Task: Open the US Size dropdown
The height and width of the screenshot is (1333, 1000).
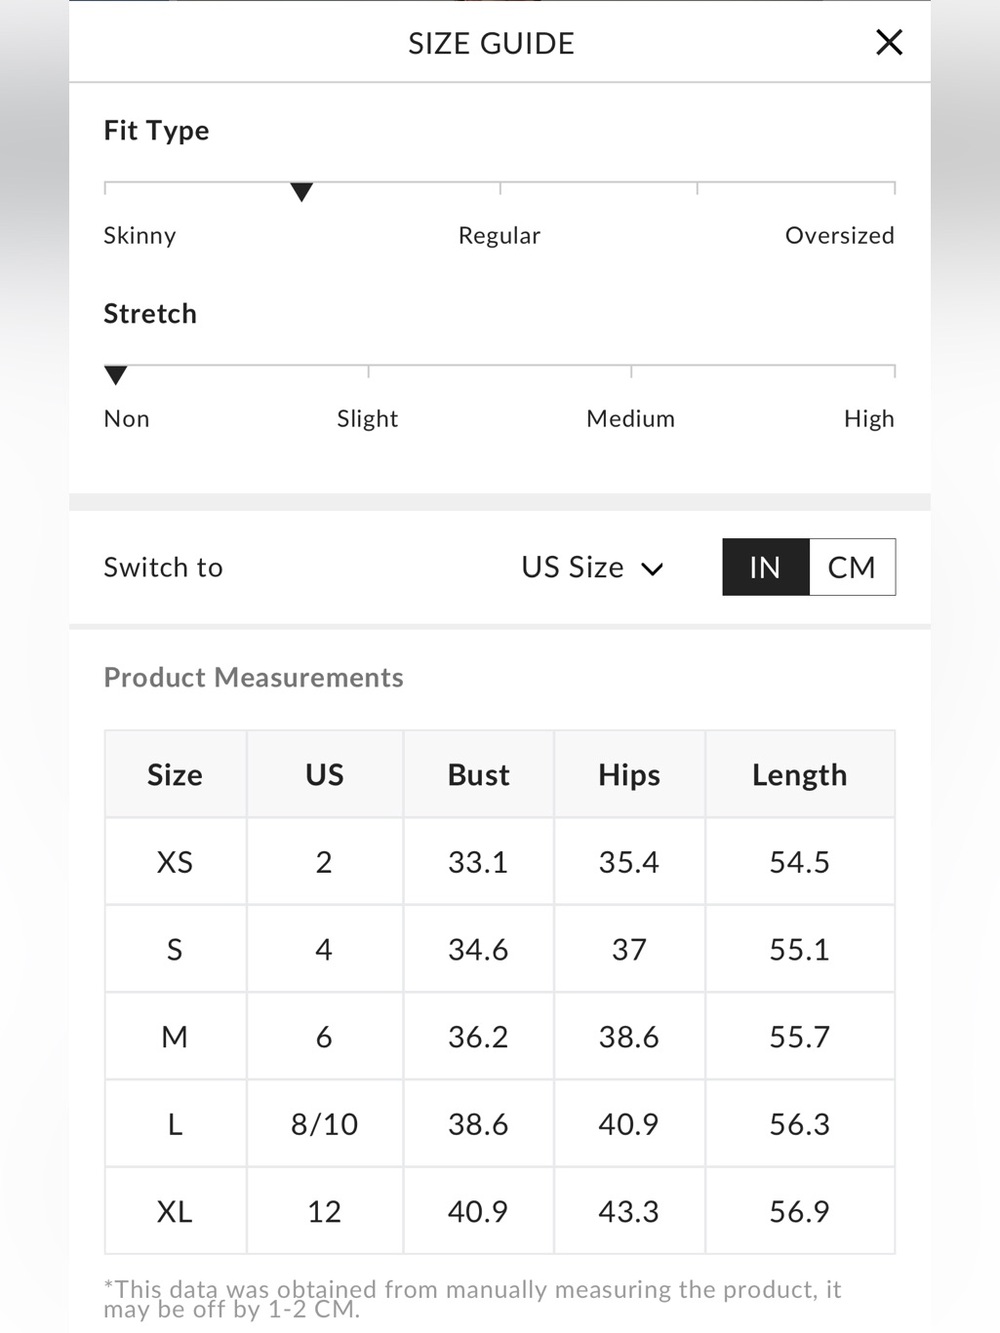Action: [x=592, y=567]
